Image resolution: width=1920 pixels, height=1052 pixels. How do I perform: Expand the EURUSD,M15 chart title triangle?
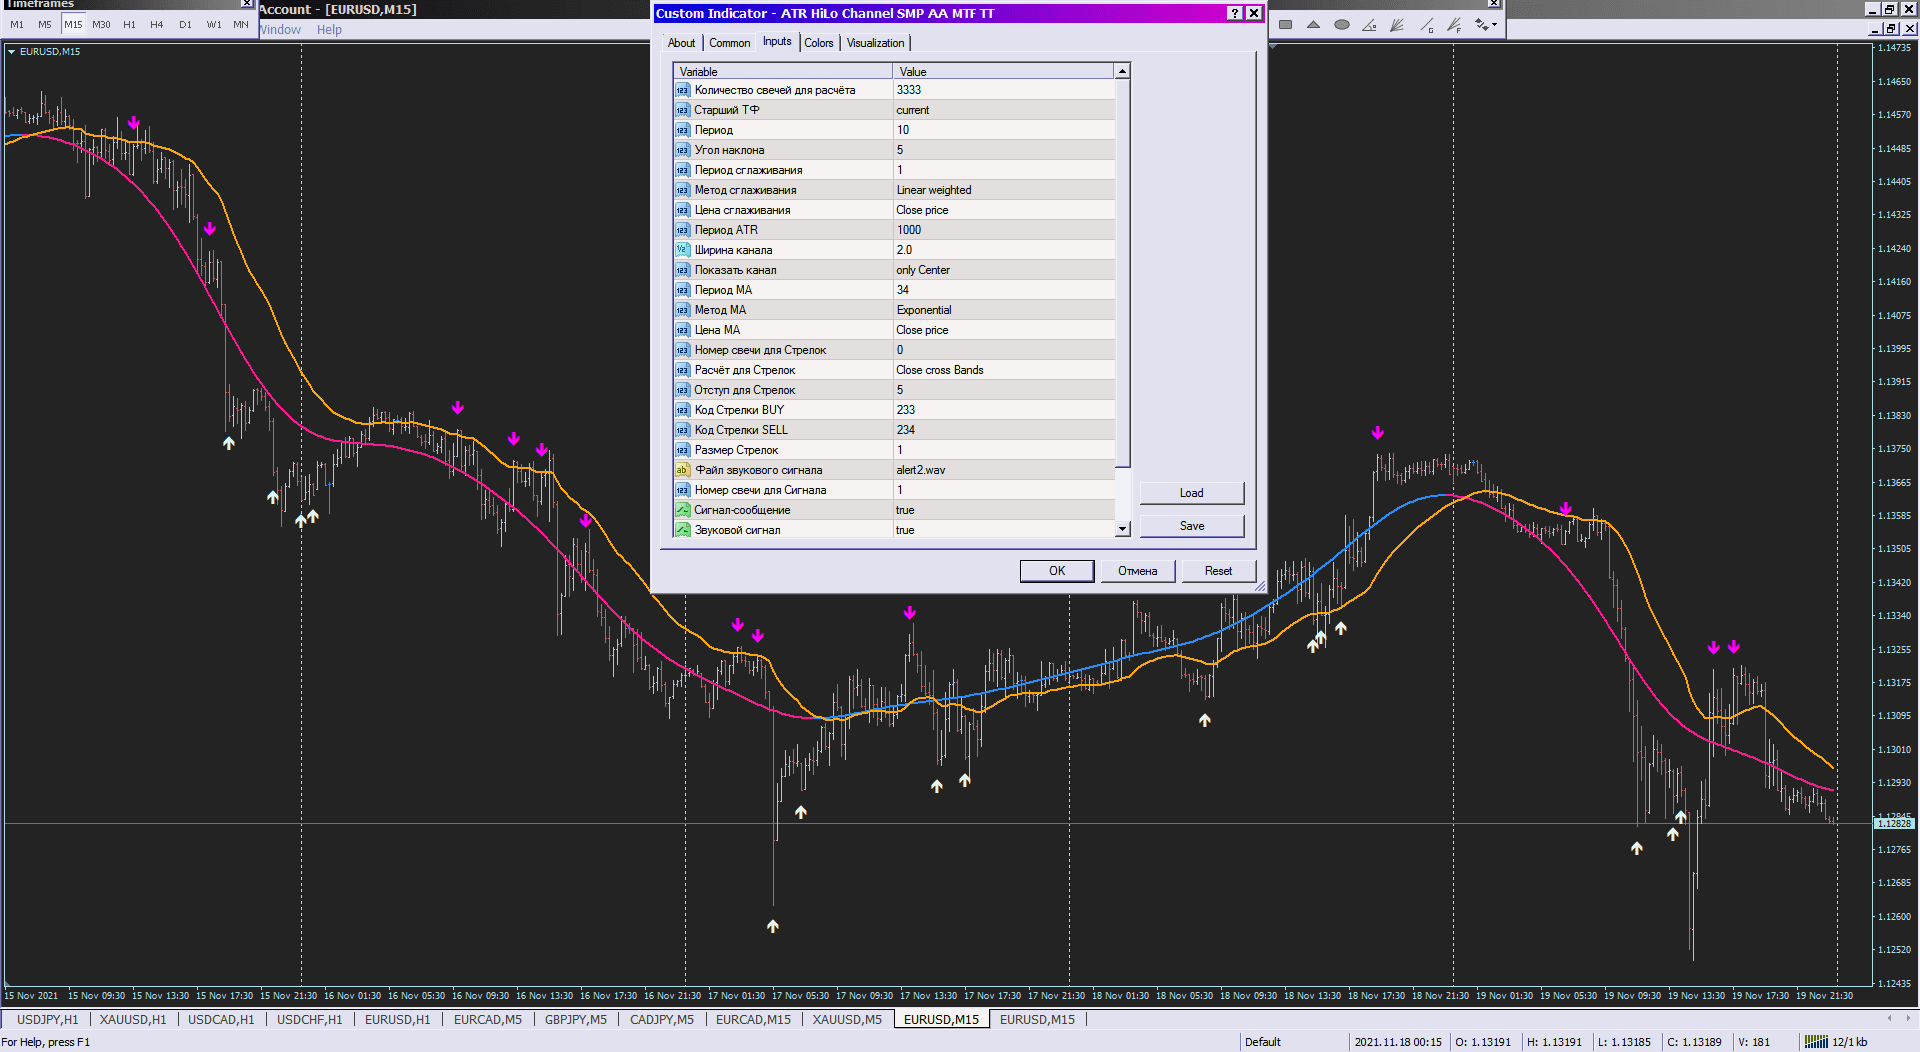point(11,52)
